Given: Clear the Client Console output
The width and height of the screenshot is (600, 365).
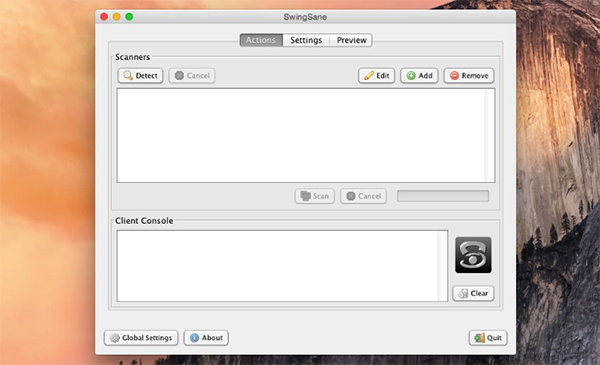Looking at the screenshot, I should [473, 293].
